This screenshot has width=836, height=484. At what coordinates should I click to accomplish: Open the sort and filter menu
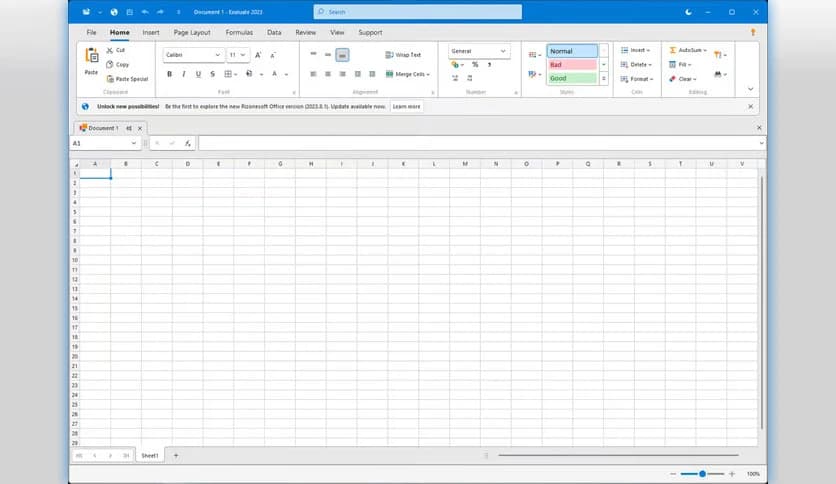pyautogui.click(x=720, y=55)
